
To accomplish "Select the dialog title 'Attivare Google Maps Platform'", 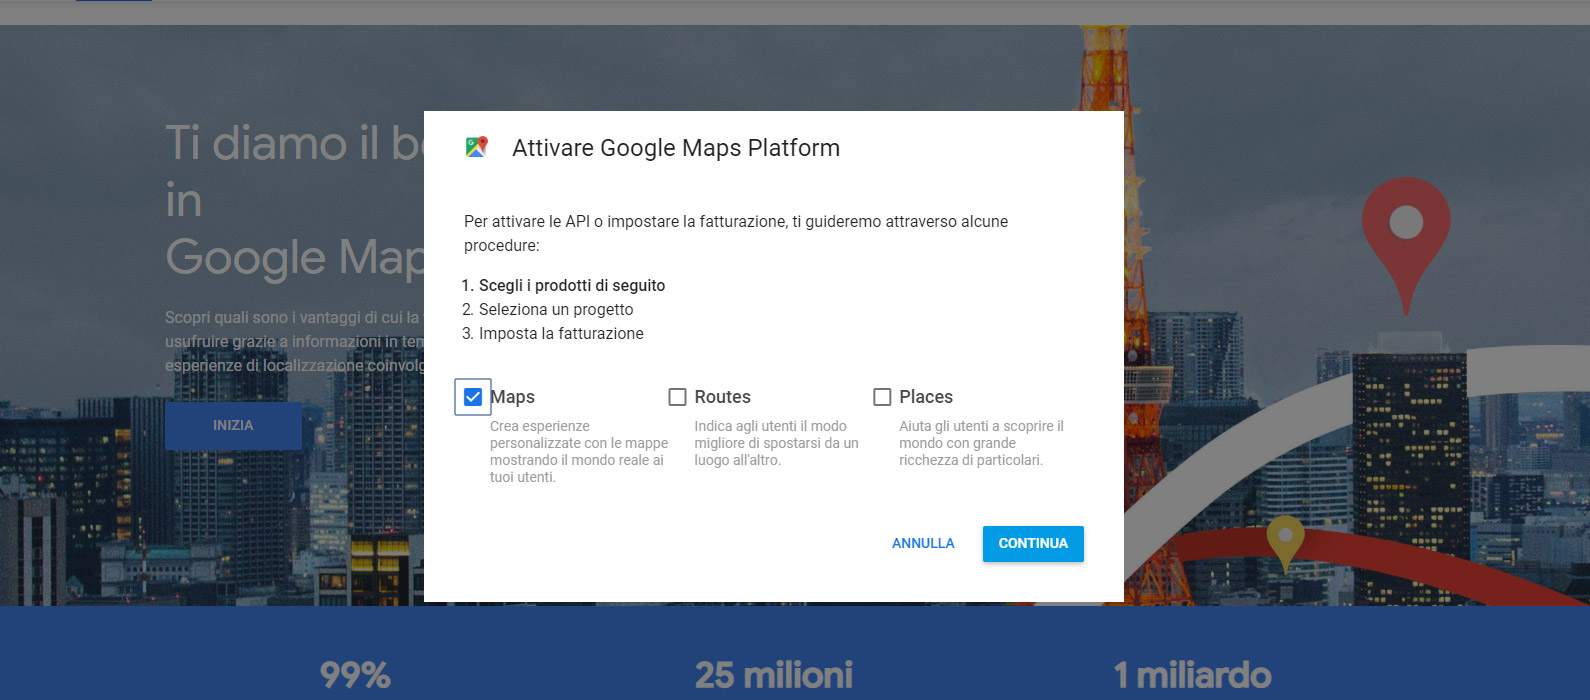I will pos(676,148).
